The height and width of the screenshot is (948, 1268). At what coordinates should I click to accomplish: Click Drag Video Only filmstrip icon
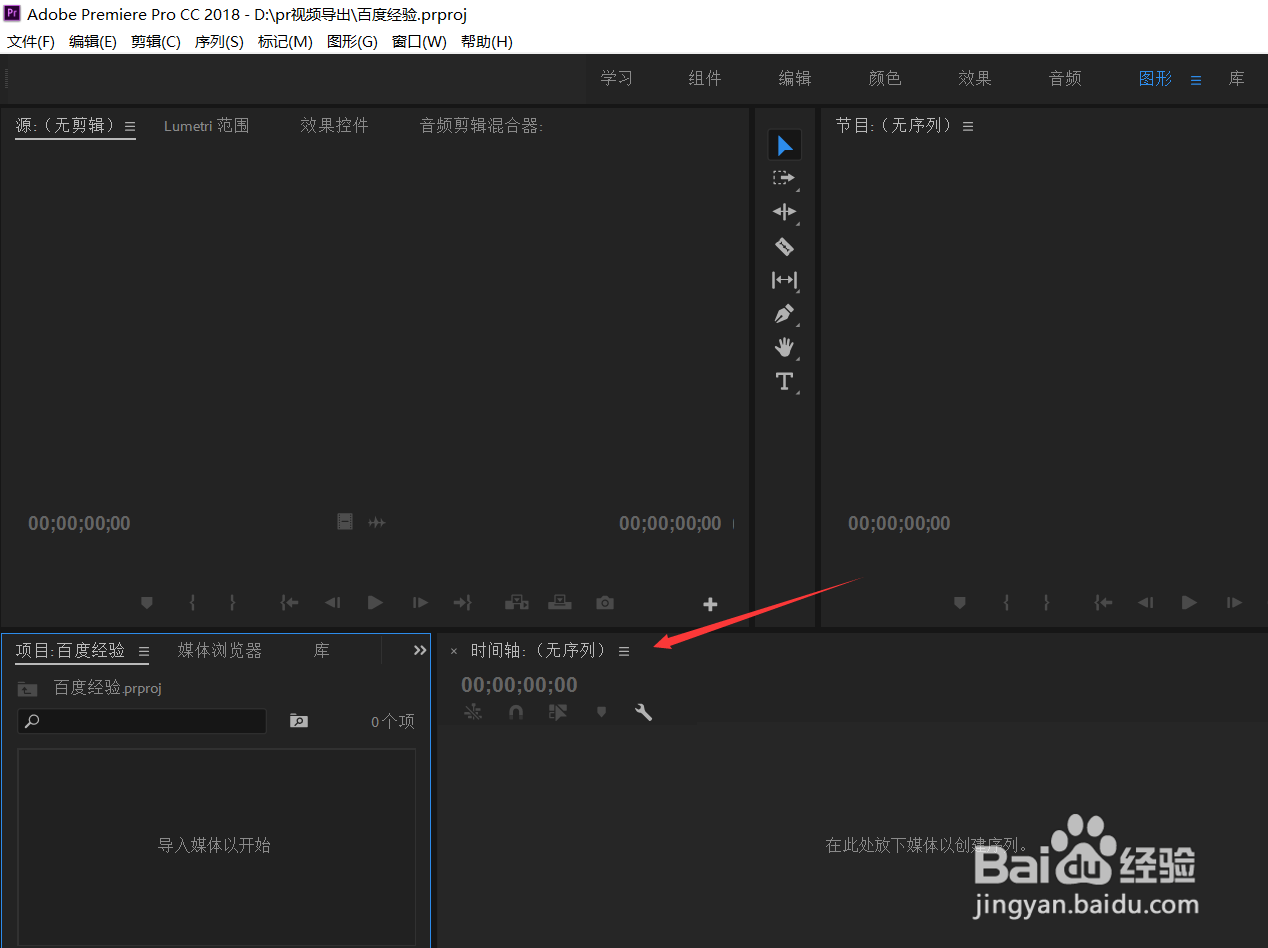point(345,522)
